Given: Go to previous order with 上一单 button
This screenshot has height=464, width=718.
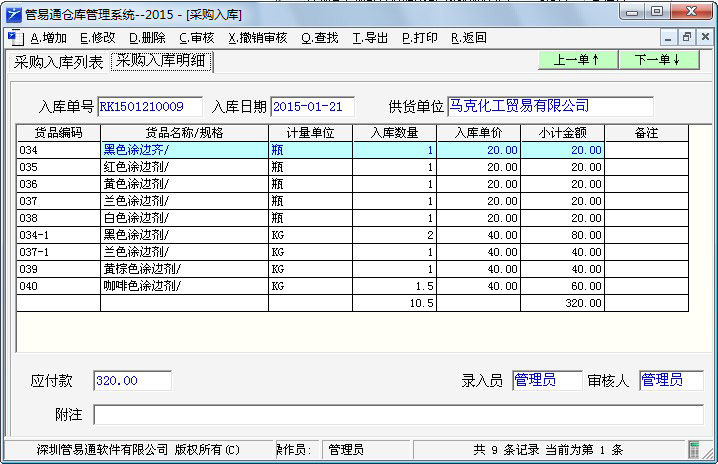Looking at the screenshot, I should 577,60.
